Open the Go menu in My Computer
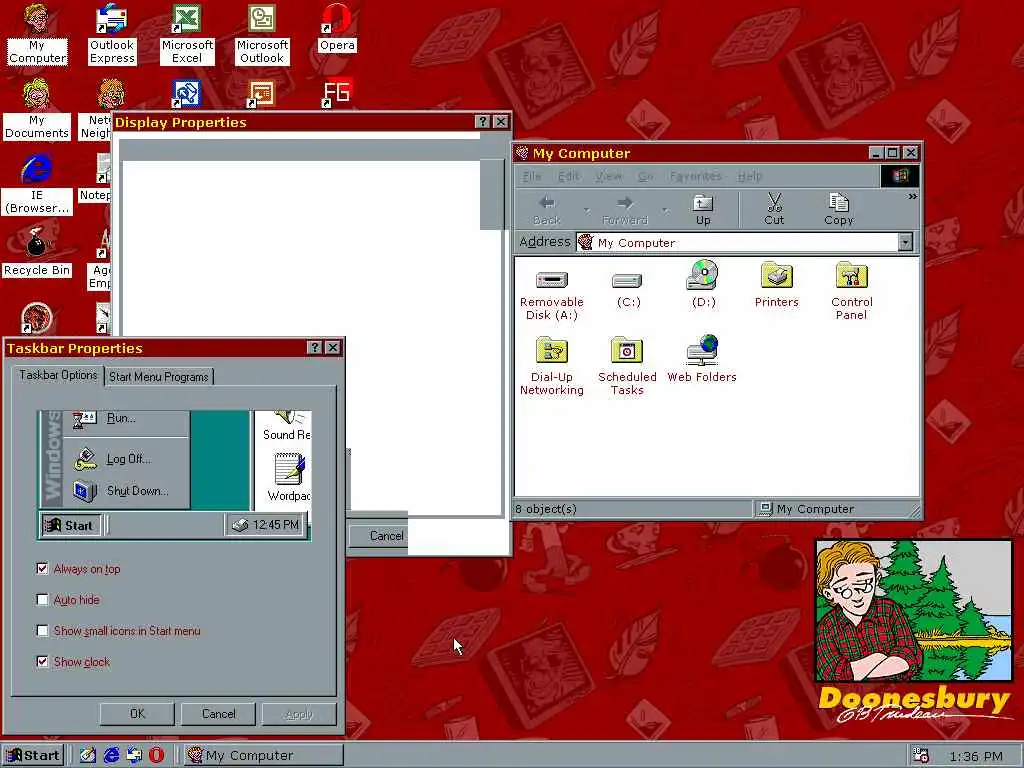 tap(645, 176)
